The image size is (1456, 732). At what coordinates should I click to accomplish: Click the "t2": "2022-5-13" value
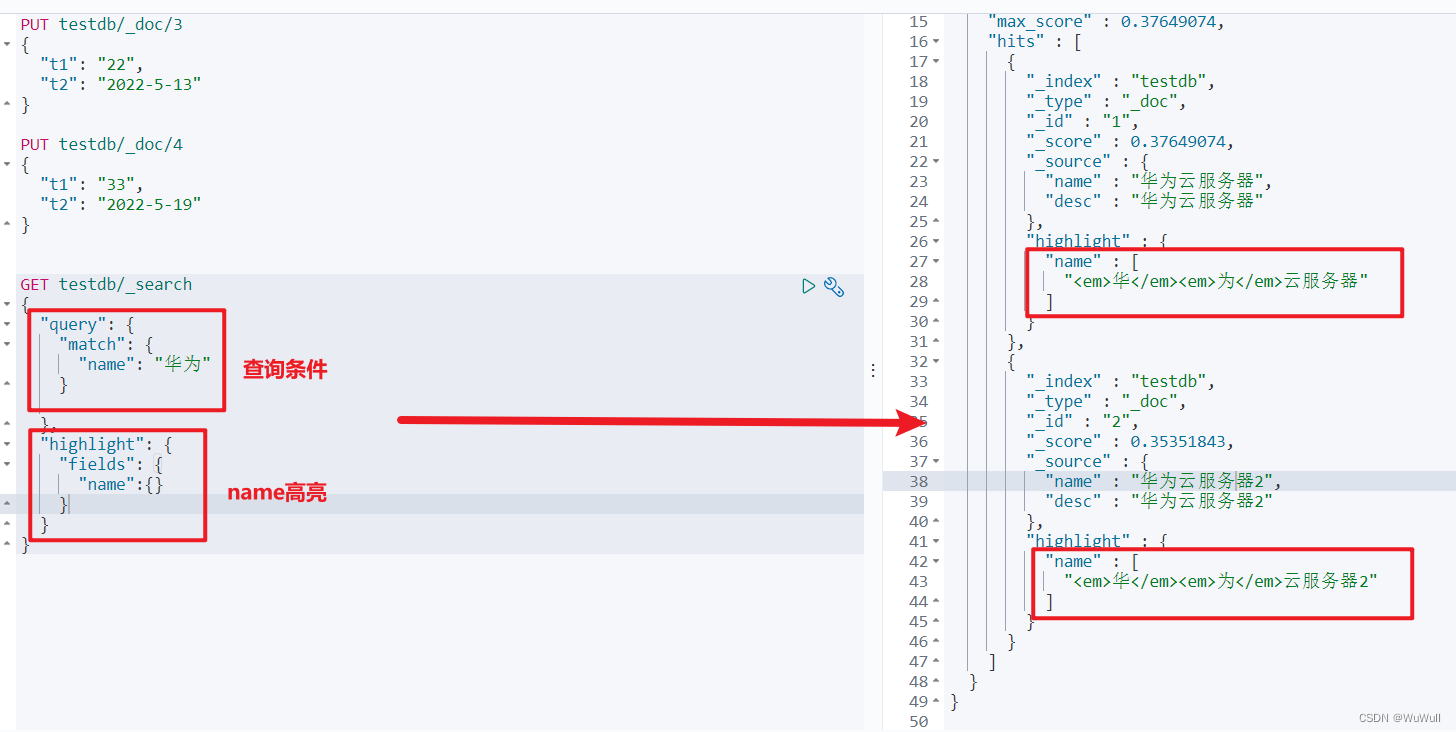149,84
